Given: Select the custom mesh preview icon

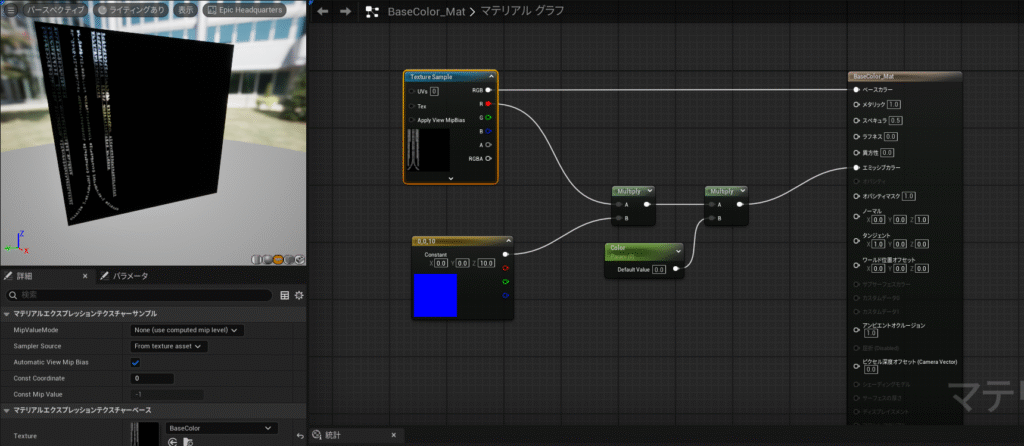Looking at the screenshot, I should (x=299, y=259).
